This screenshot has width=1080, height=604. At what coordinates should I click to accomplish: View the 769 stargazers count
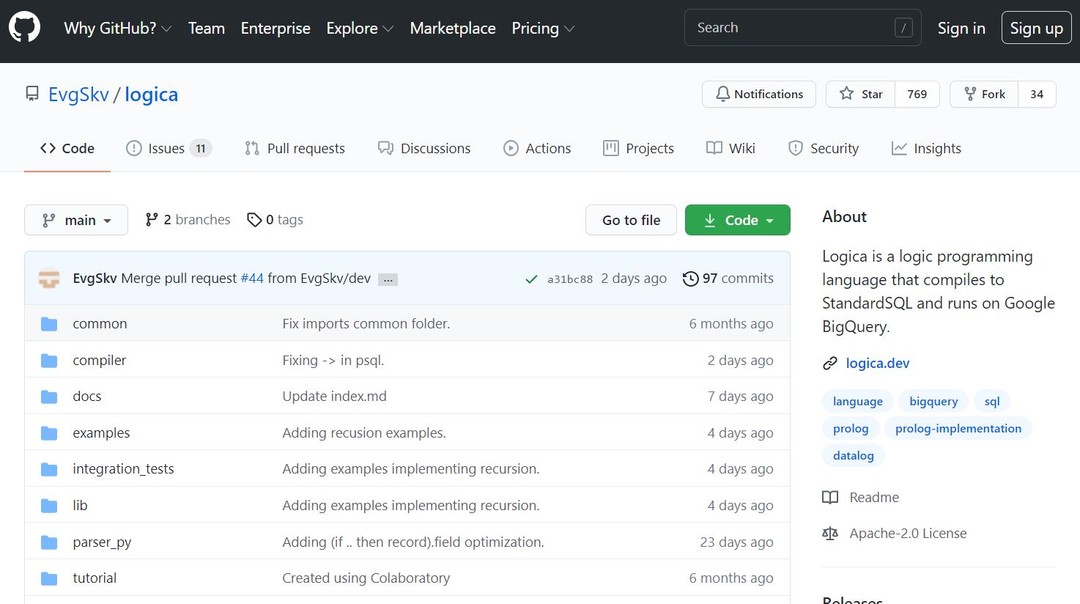point(917,94)
